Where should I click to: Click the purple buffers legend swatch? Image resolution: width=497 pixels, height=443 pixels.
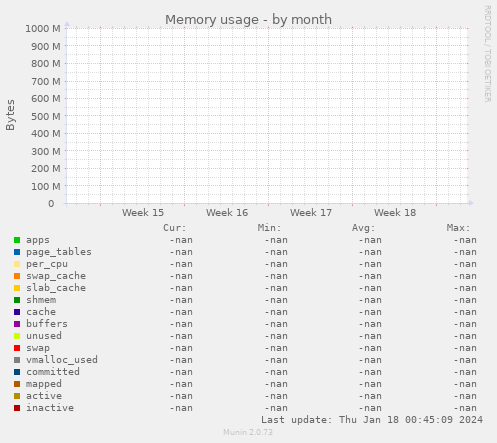coord(17,324)
